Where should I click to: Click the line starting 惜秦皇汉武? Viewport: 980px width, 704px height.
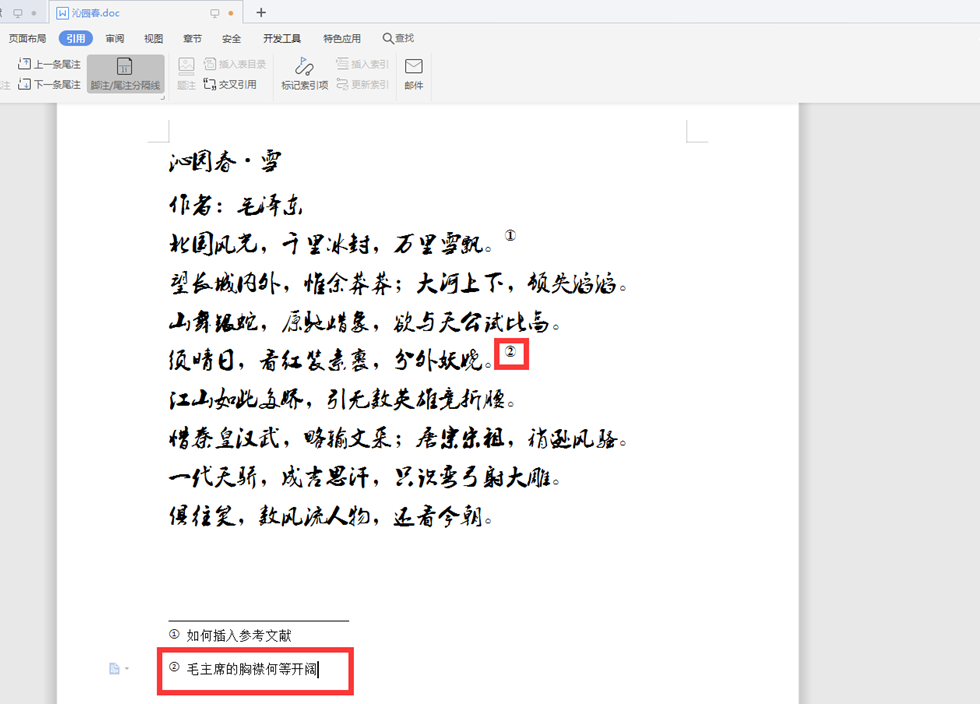[398, 438]
